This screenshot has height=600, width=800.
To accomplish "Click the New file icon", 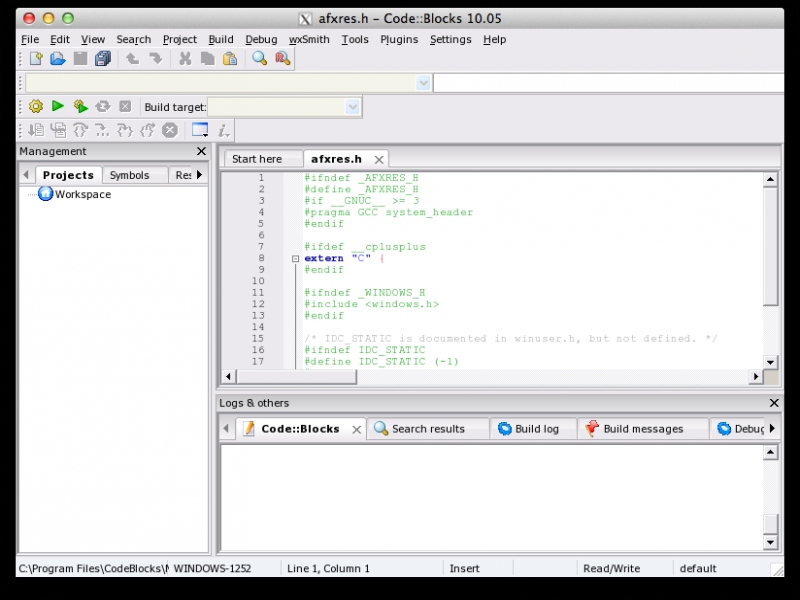I will click(36, 59).
